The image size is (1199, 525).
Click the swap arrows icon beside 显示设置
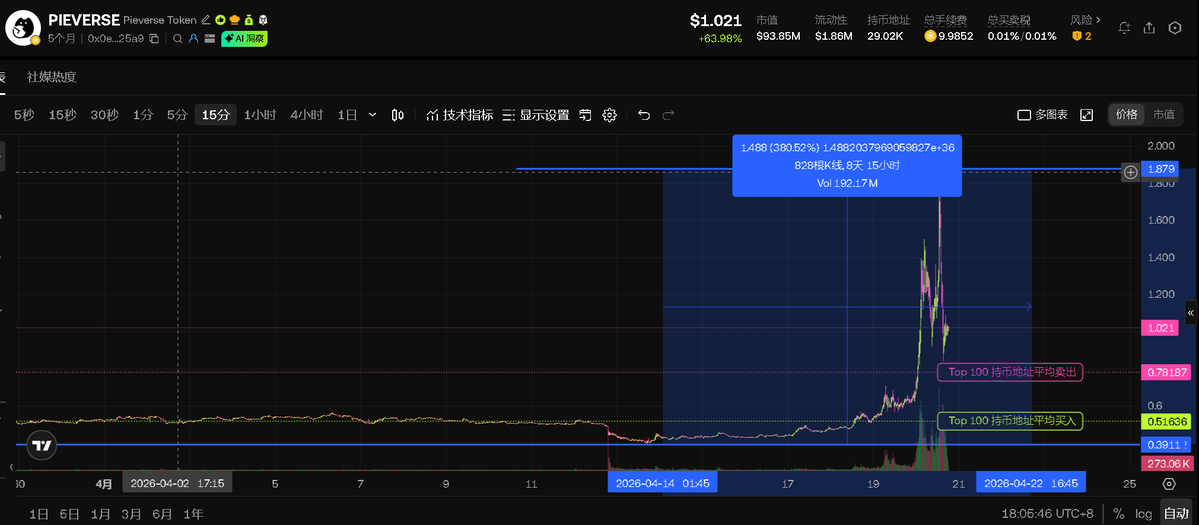pos(586,115)
